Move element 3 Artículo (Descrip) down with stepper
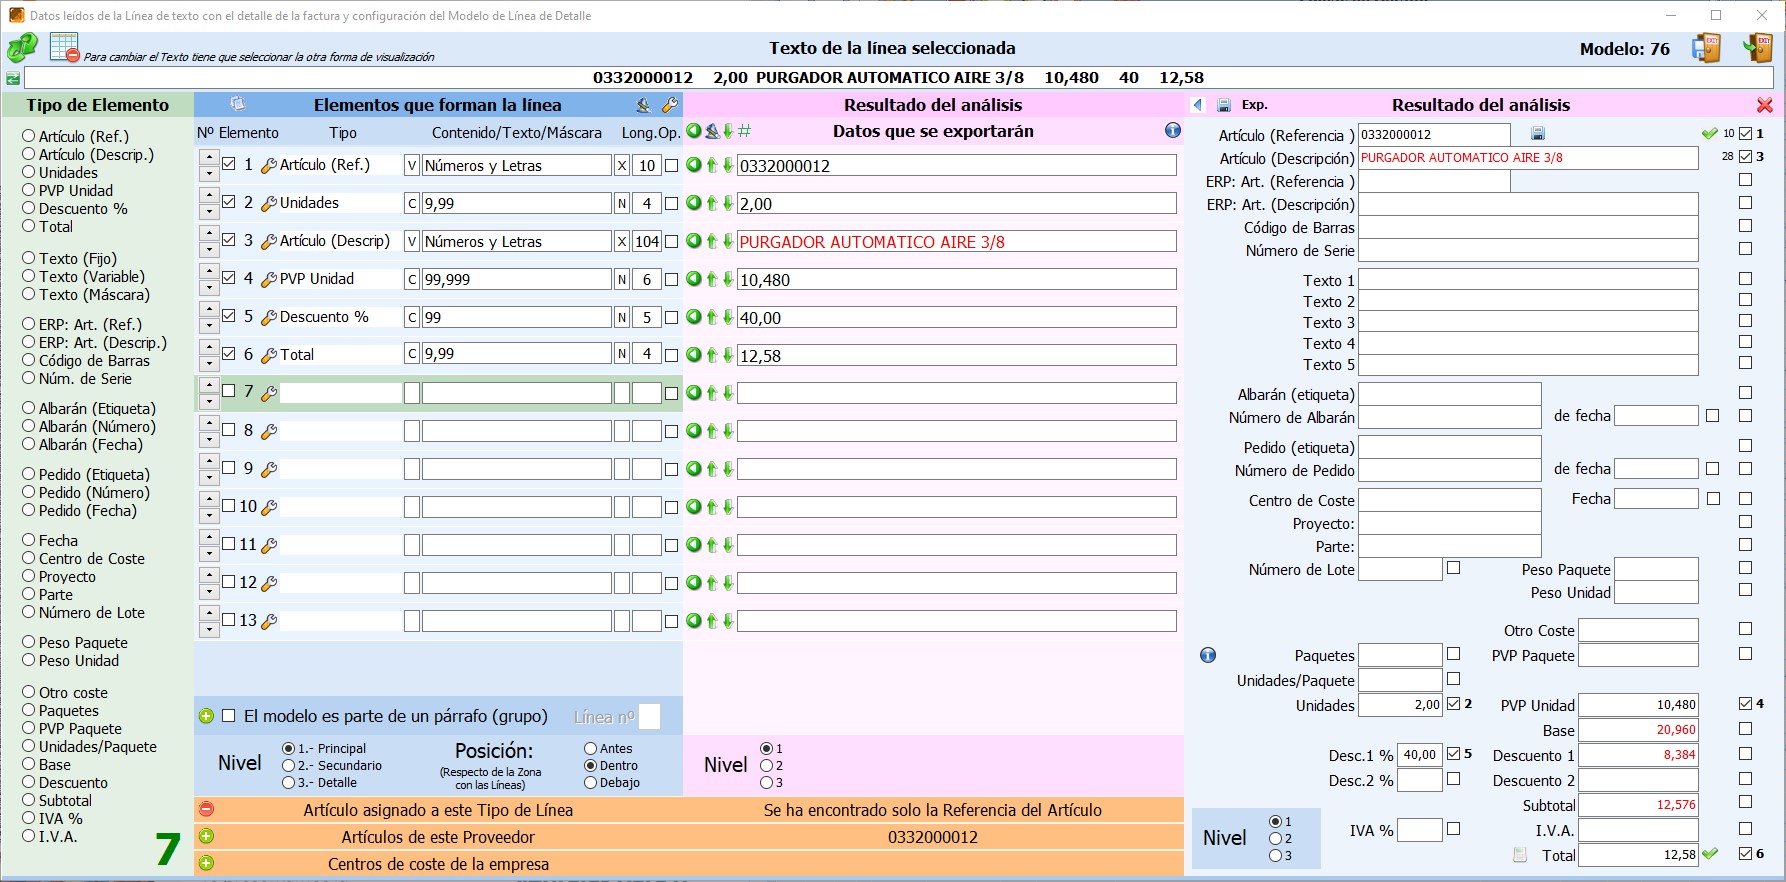The height and width of the screenshot is (882, 1786). (208, 249)
